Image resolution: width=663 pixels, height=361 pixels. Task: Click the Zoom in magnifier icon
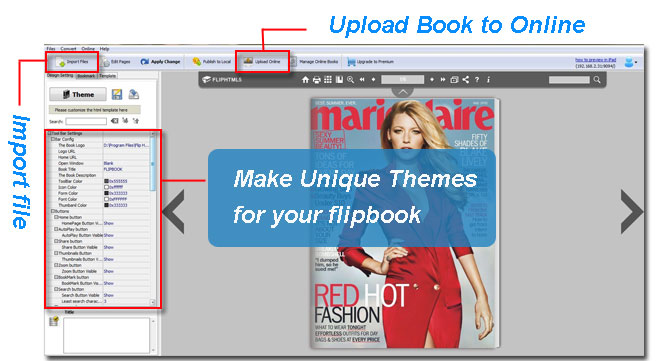tap(351, 79)
